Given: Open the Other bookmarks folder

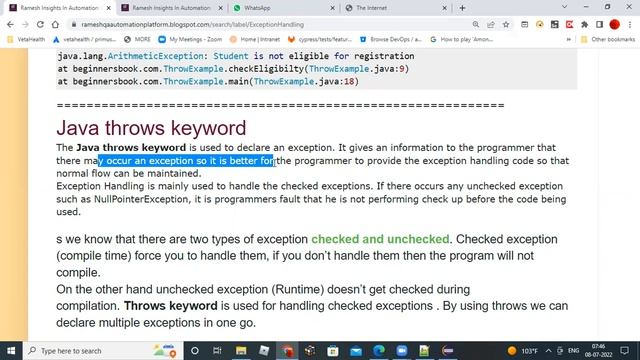Looking at the screenshot, I should (608, 40).
